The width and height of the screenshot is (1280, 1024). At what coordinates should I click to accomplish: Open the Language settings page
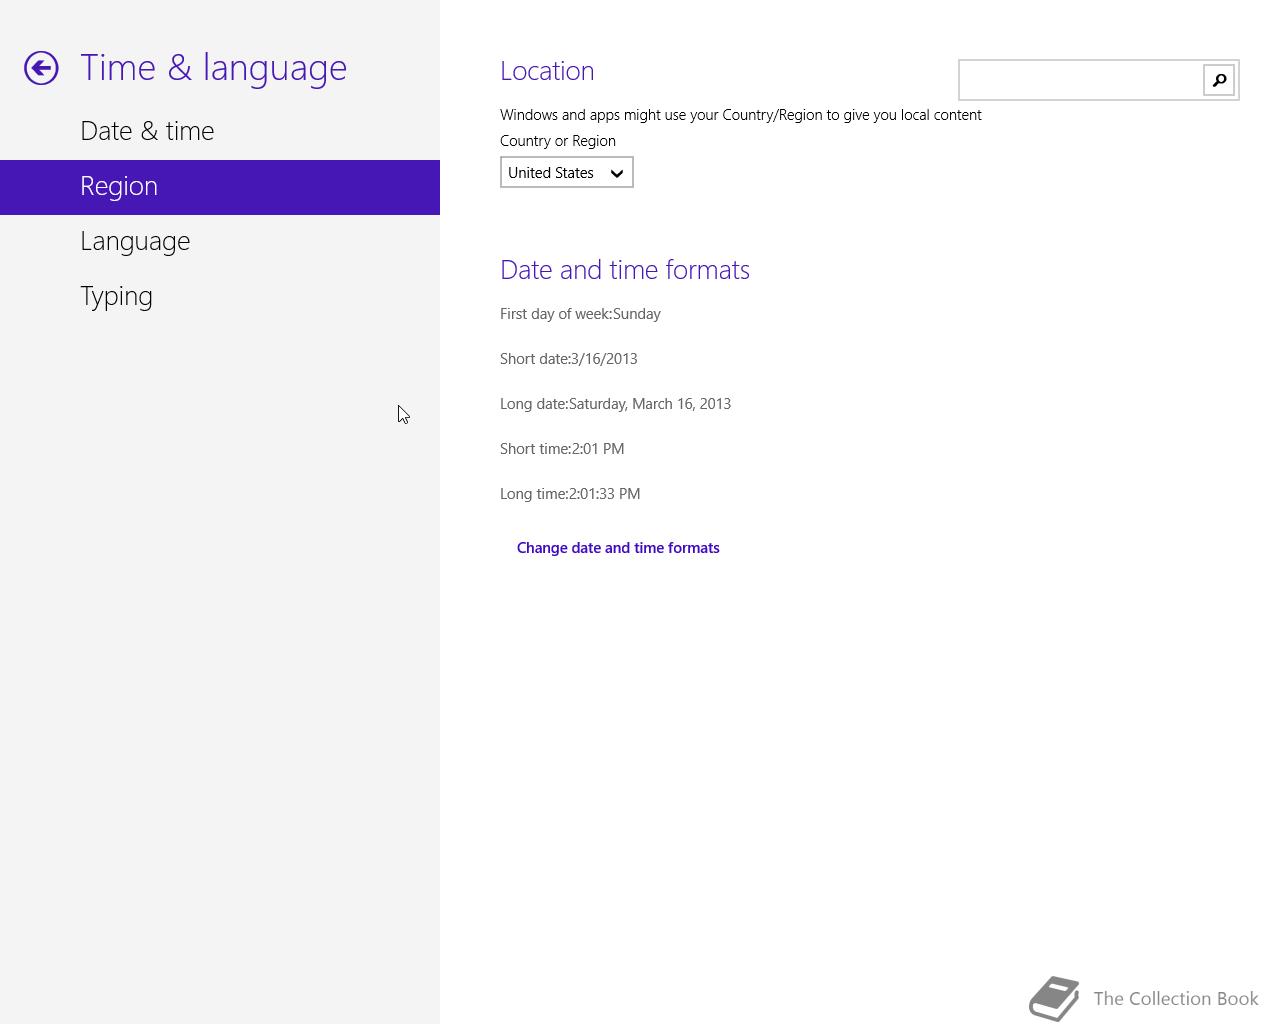135,241
